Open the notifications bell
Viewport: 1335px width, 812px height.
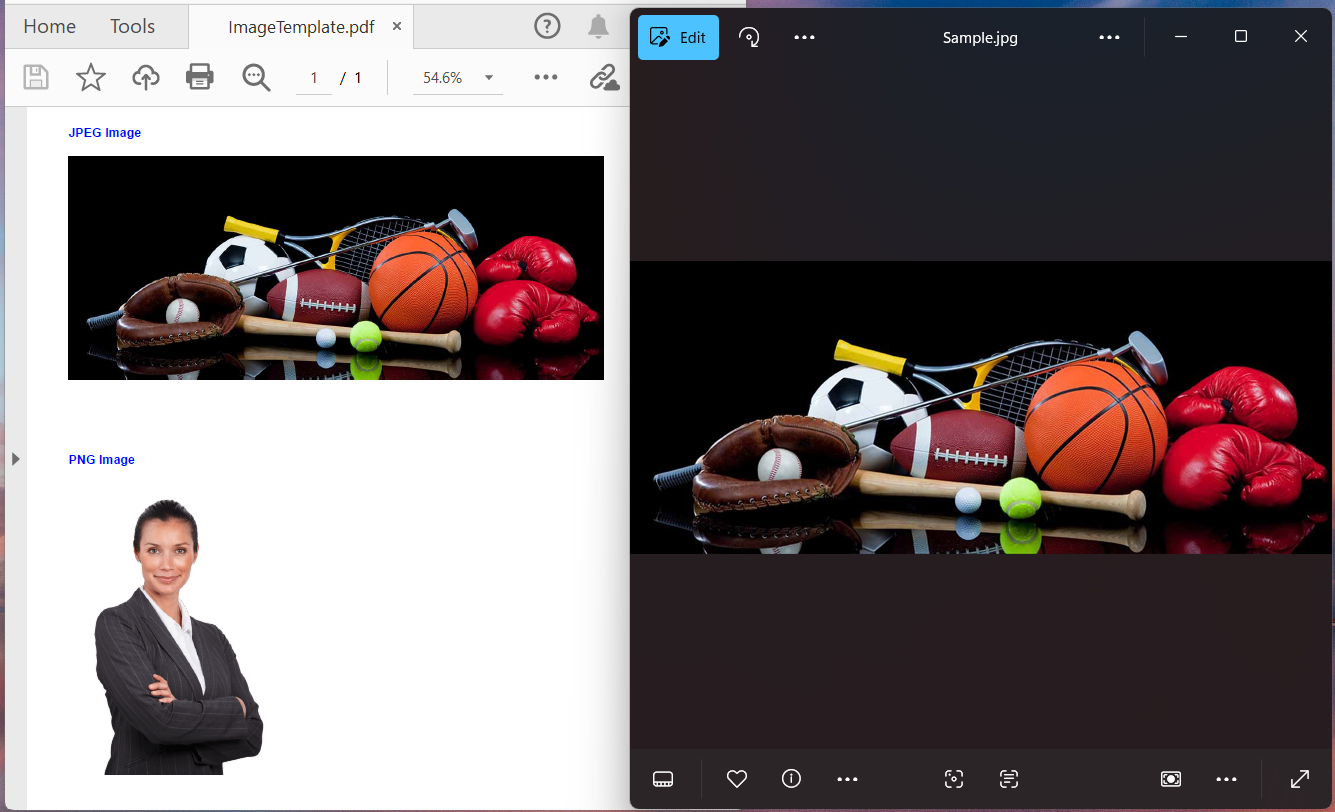tap(598, 27)
